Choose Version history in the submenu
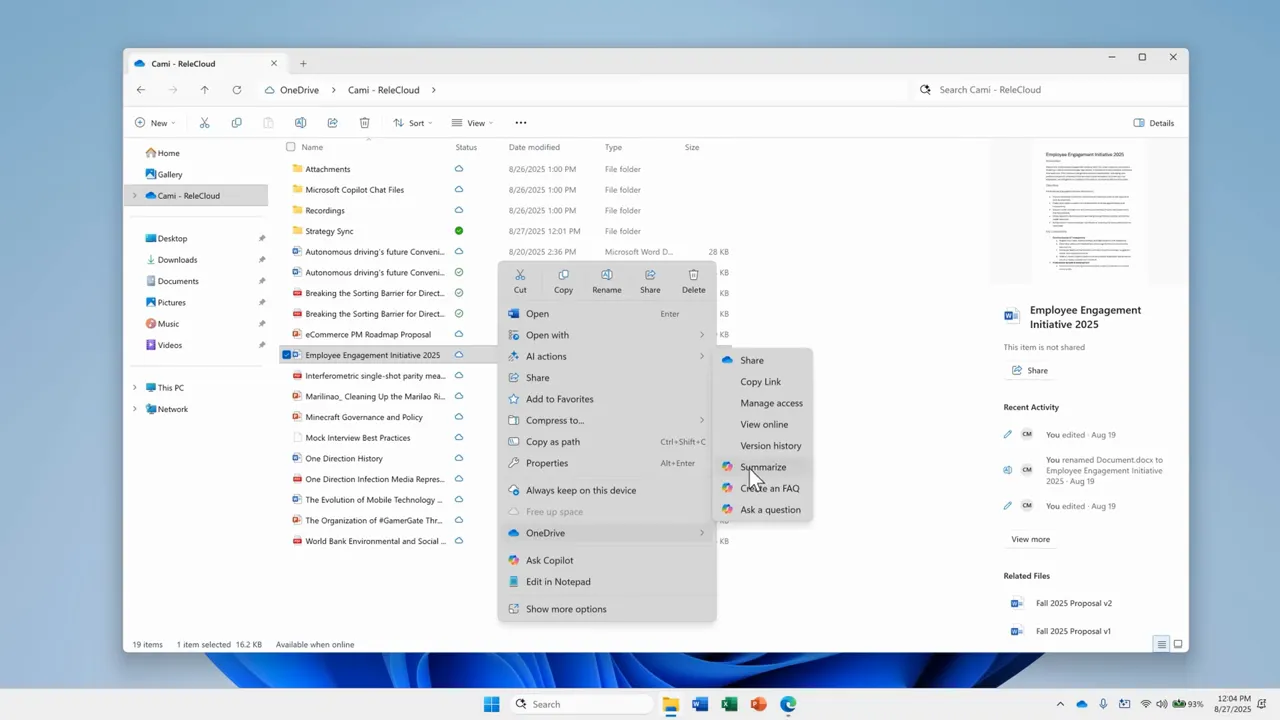 (x=762, y=446)
